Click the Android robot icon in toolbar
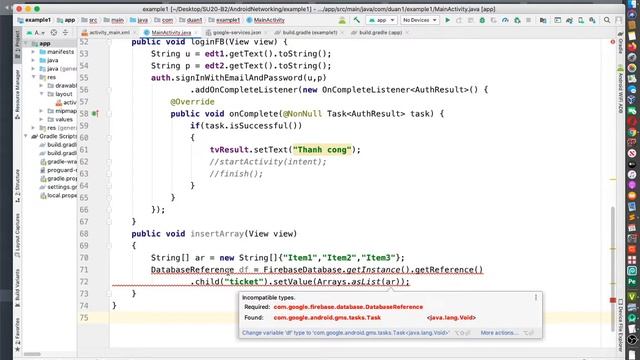The image size is (640, 360). point(342,20)
